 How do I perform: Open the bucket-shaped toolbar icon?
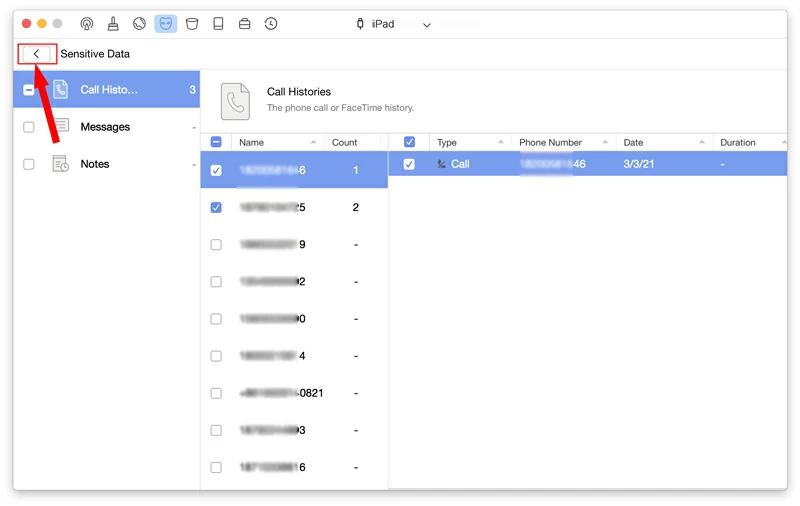point(192,24)
